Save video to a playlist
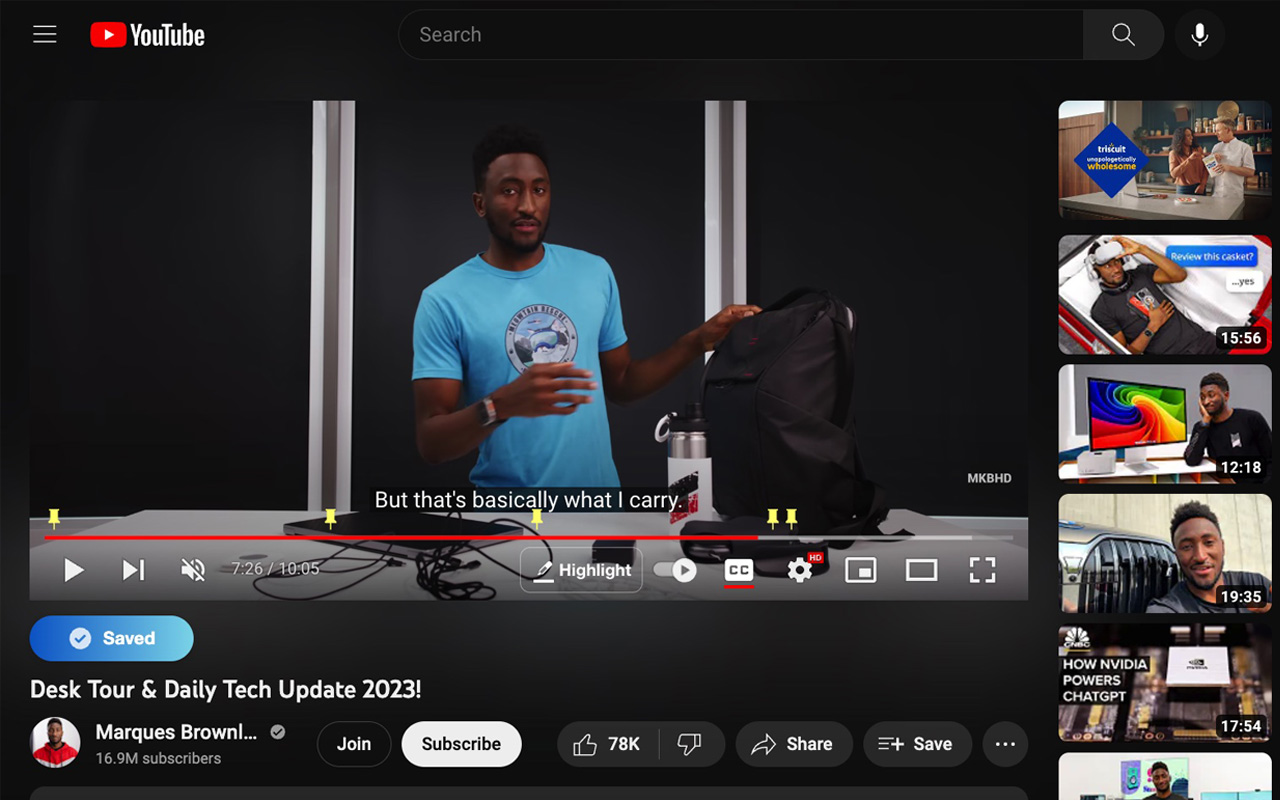 click(x=917, y=744)
